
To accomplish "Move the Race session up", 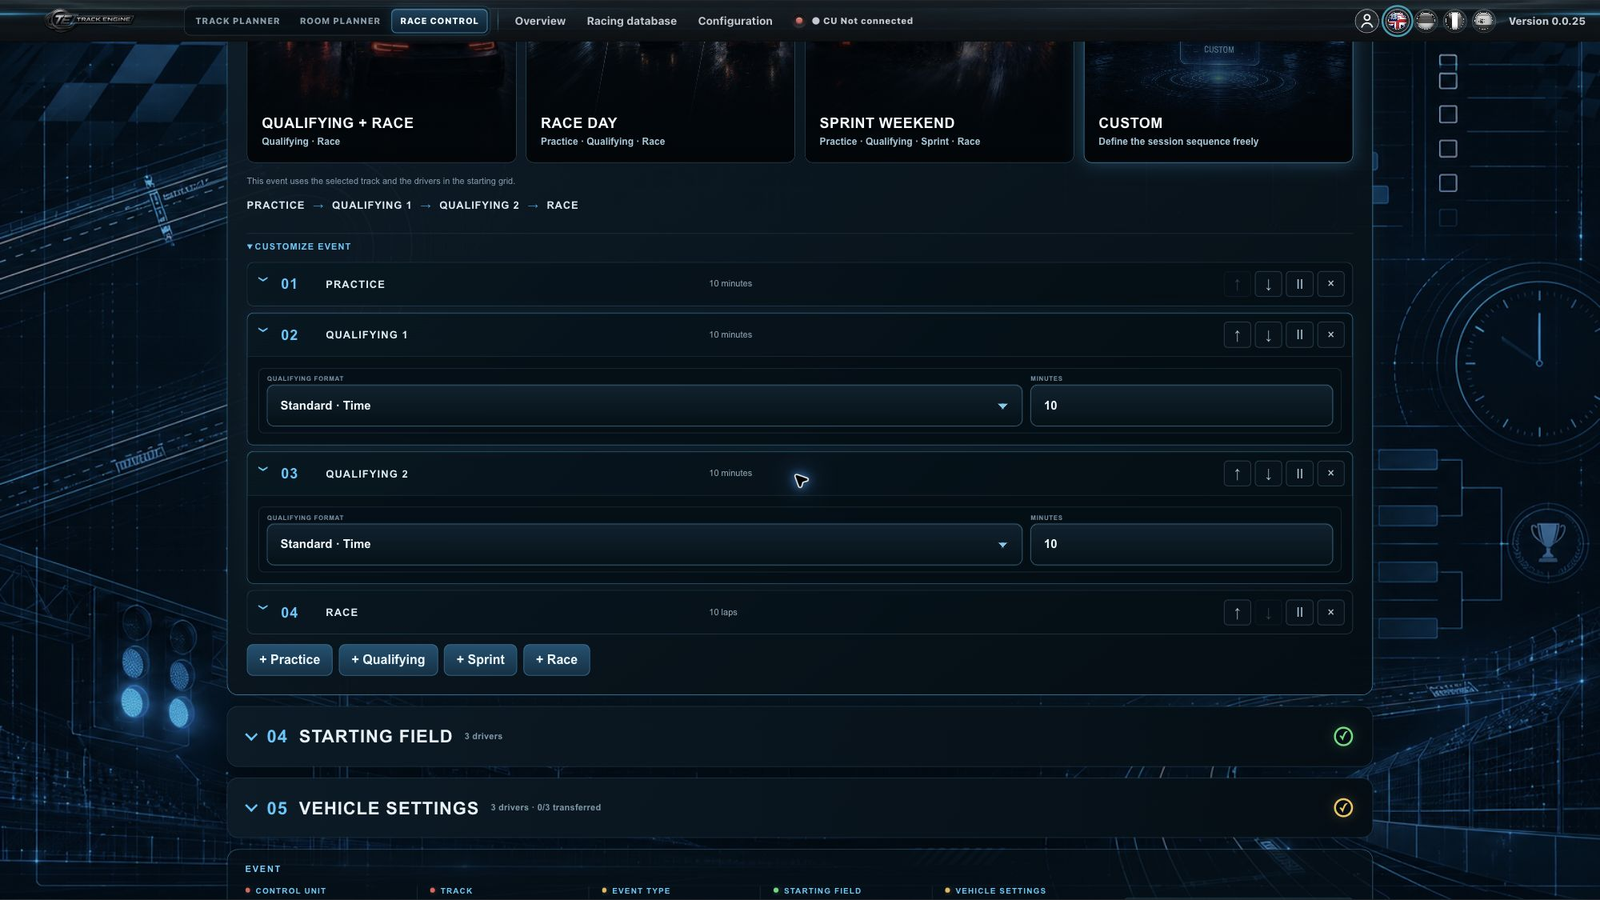I will tap(1237, 612).
